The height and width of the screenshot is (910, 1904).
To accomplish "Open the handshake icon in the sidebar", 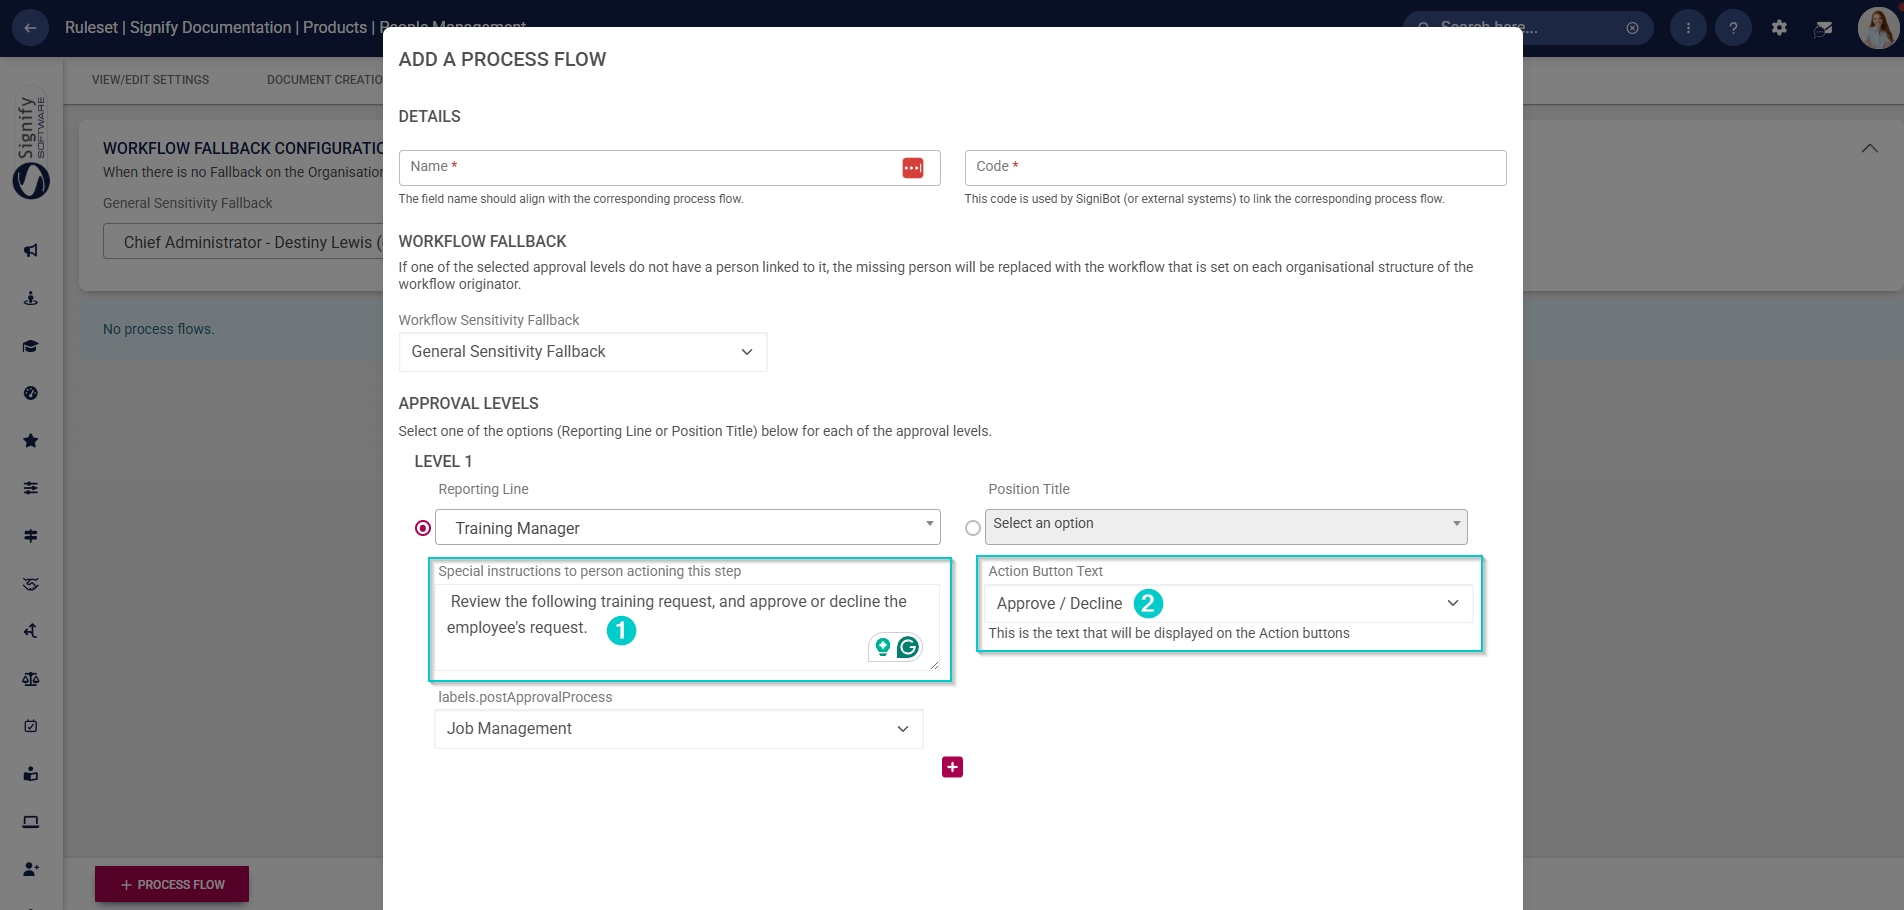I will point(31,583).
